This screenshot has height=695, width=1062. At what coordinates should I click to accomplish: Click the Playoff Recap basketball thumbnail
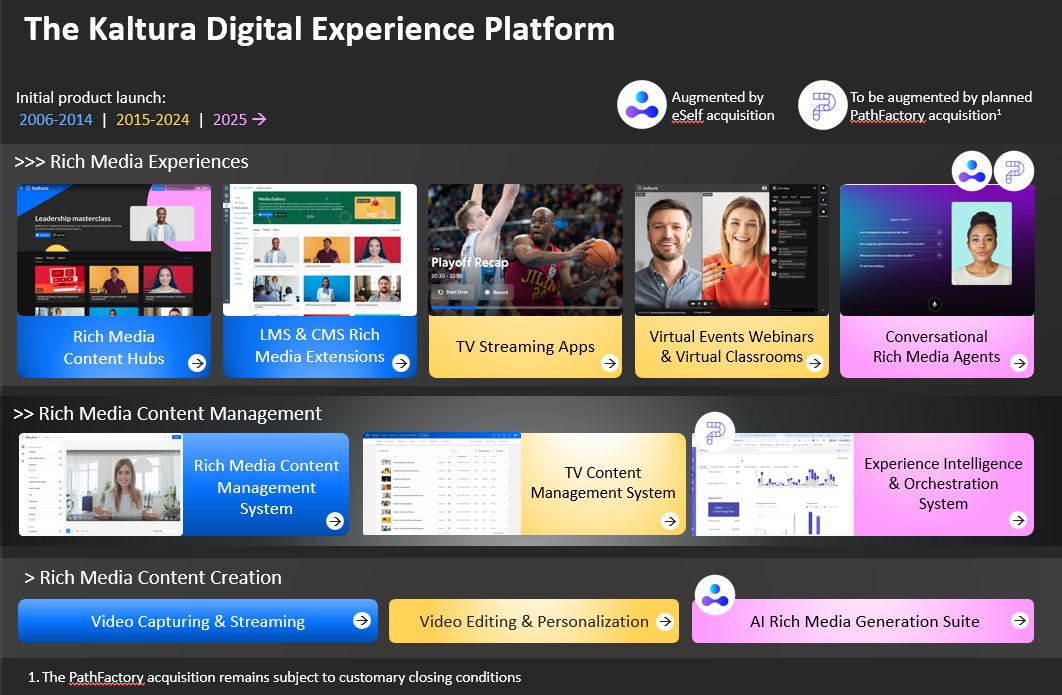[x=525, y=250]
